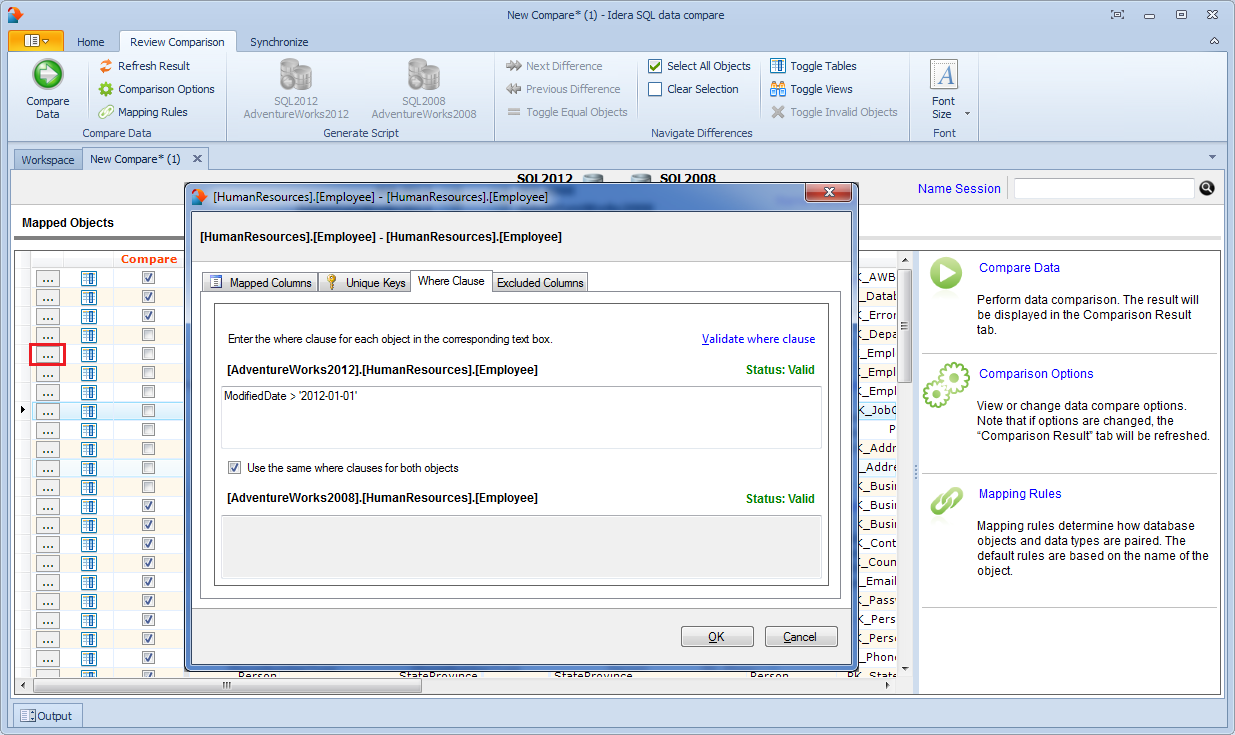Click the Name Session link
This screenshot has width=1235, height=735.
click(959, 188)
